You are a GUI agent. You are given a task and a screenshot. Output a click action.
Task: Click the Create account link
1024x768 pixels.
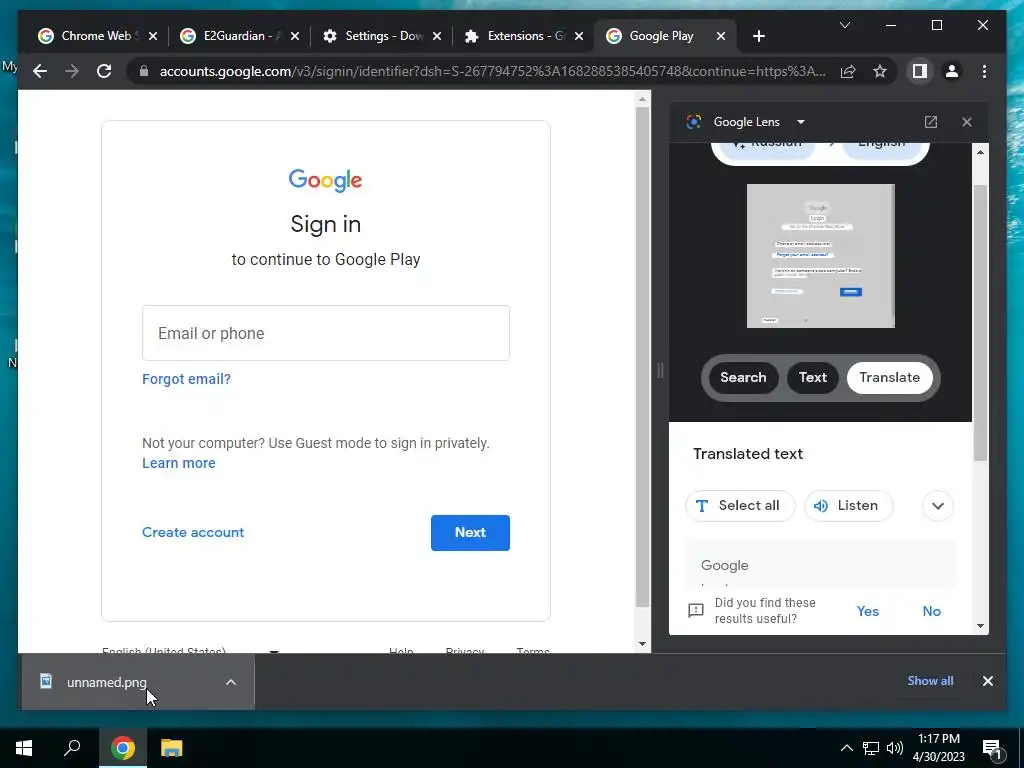pyautogui.click(x=193, y=532)
